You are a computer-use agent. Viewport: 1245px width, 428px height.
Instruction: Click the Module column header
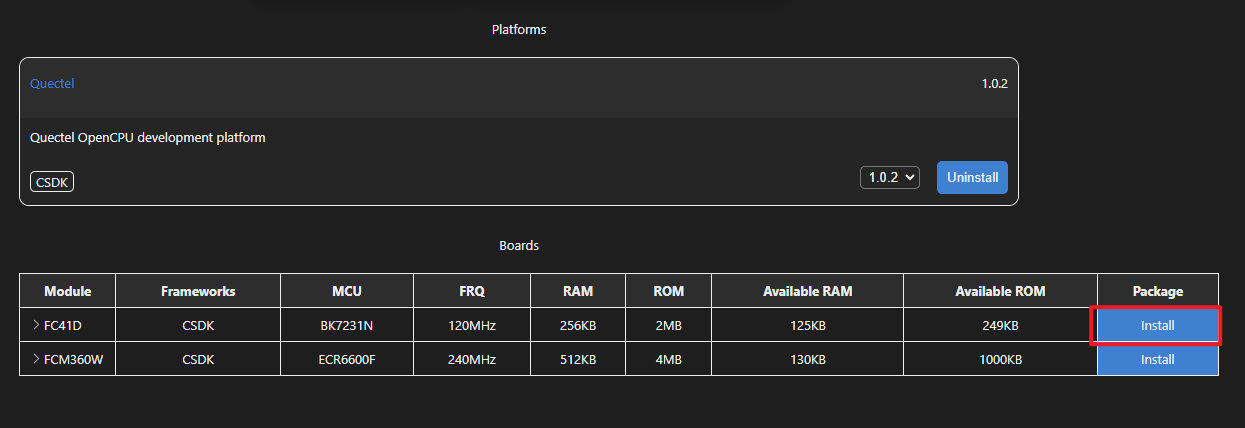point(68,291)
